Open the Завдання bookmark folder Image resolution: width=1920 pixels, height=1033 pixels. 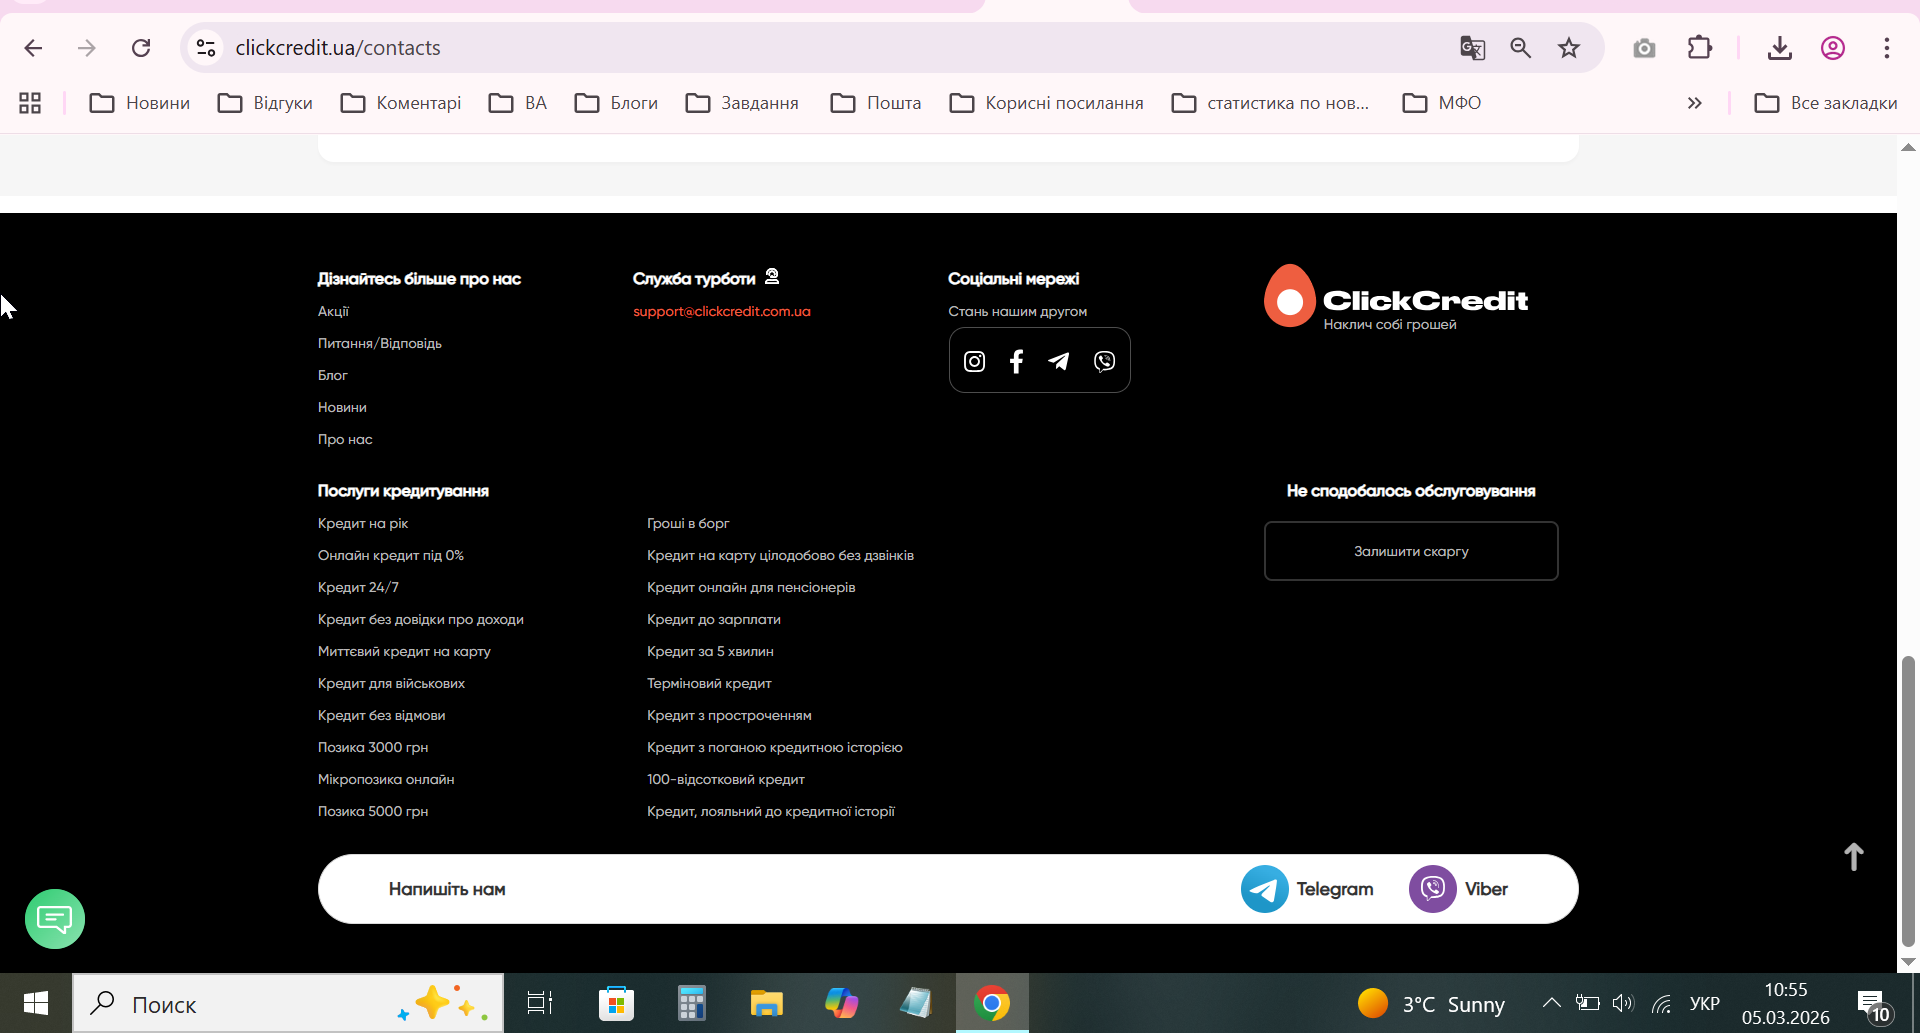point(742,103)
